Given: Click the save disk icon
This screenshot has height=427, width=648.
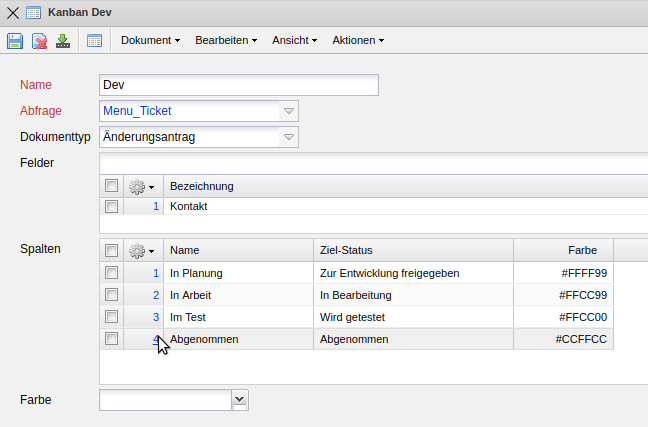Looking at the screenshot, I should 15,41.
